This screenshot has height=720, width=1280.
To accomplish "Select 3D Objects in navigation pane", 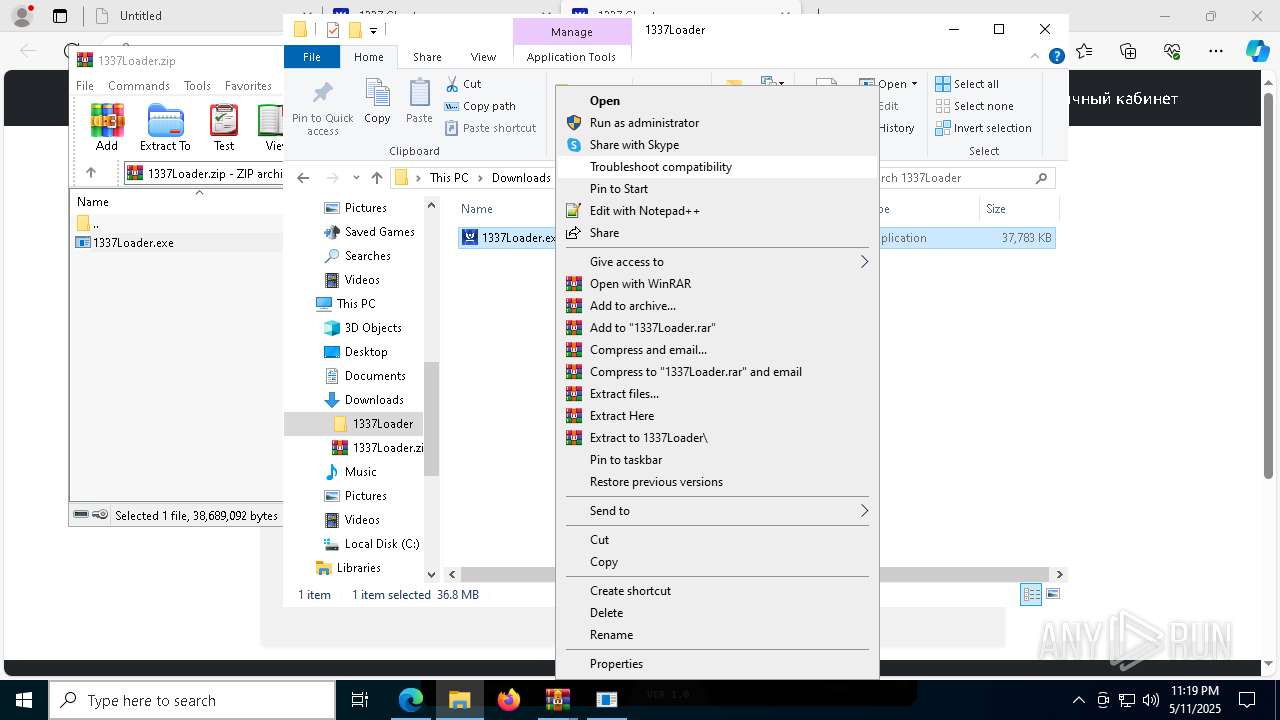I will (x=362, y=328).
